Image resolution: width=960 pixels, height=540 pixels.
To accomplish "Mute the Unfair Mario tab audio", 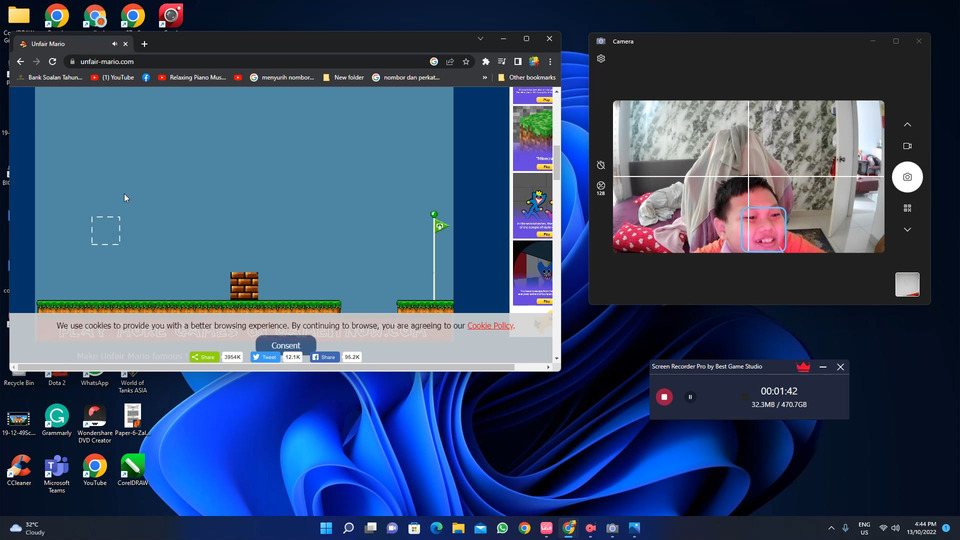I will pyautogui.click(x=114, y=44).
